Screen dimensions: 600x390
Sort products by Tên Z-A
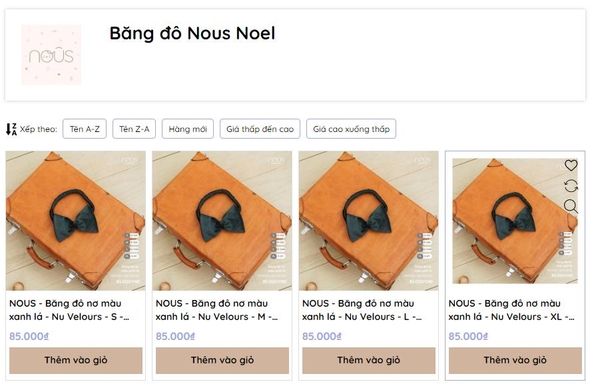point(134,129)
